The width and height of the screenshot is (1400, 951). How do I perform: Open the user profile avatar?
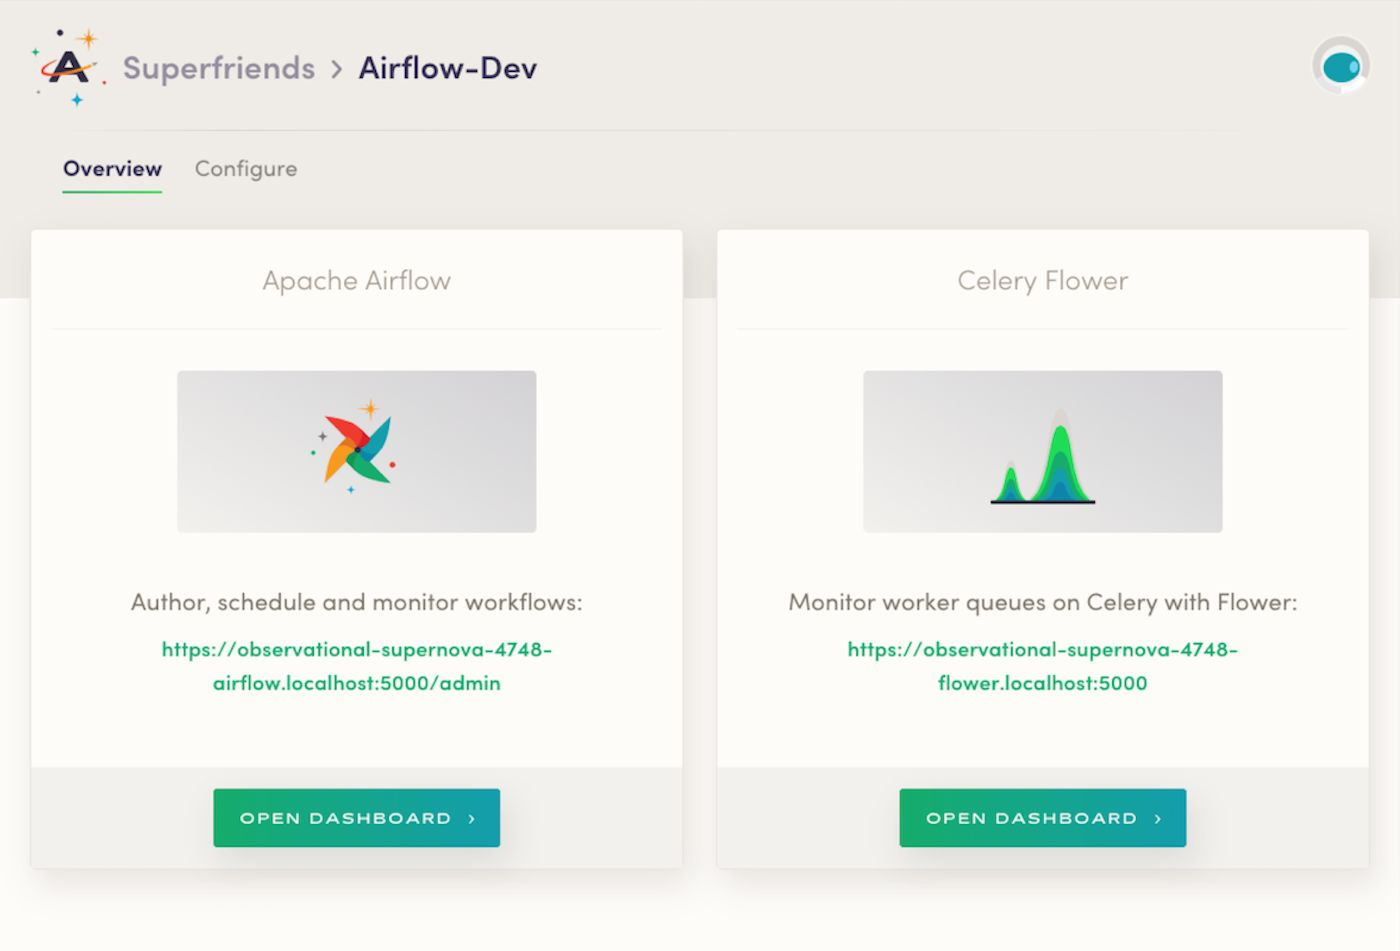1340,67
